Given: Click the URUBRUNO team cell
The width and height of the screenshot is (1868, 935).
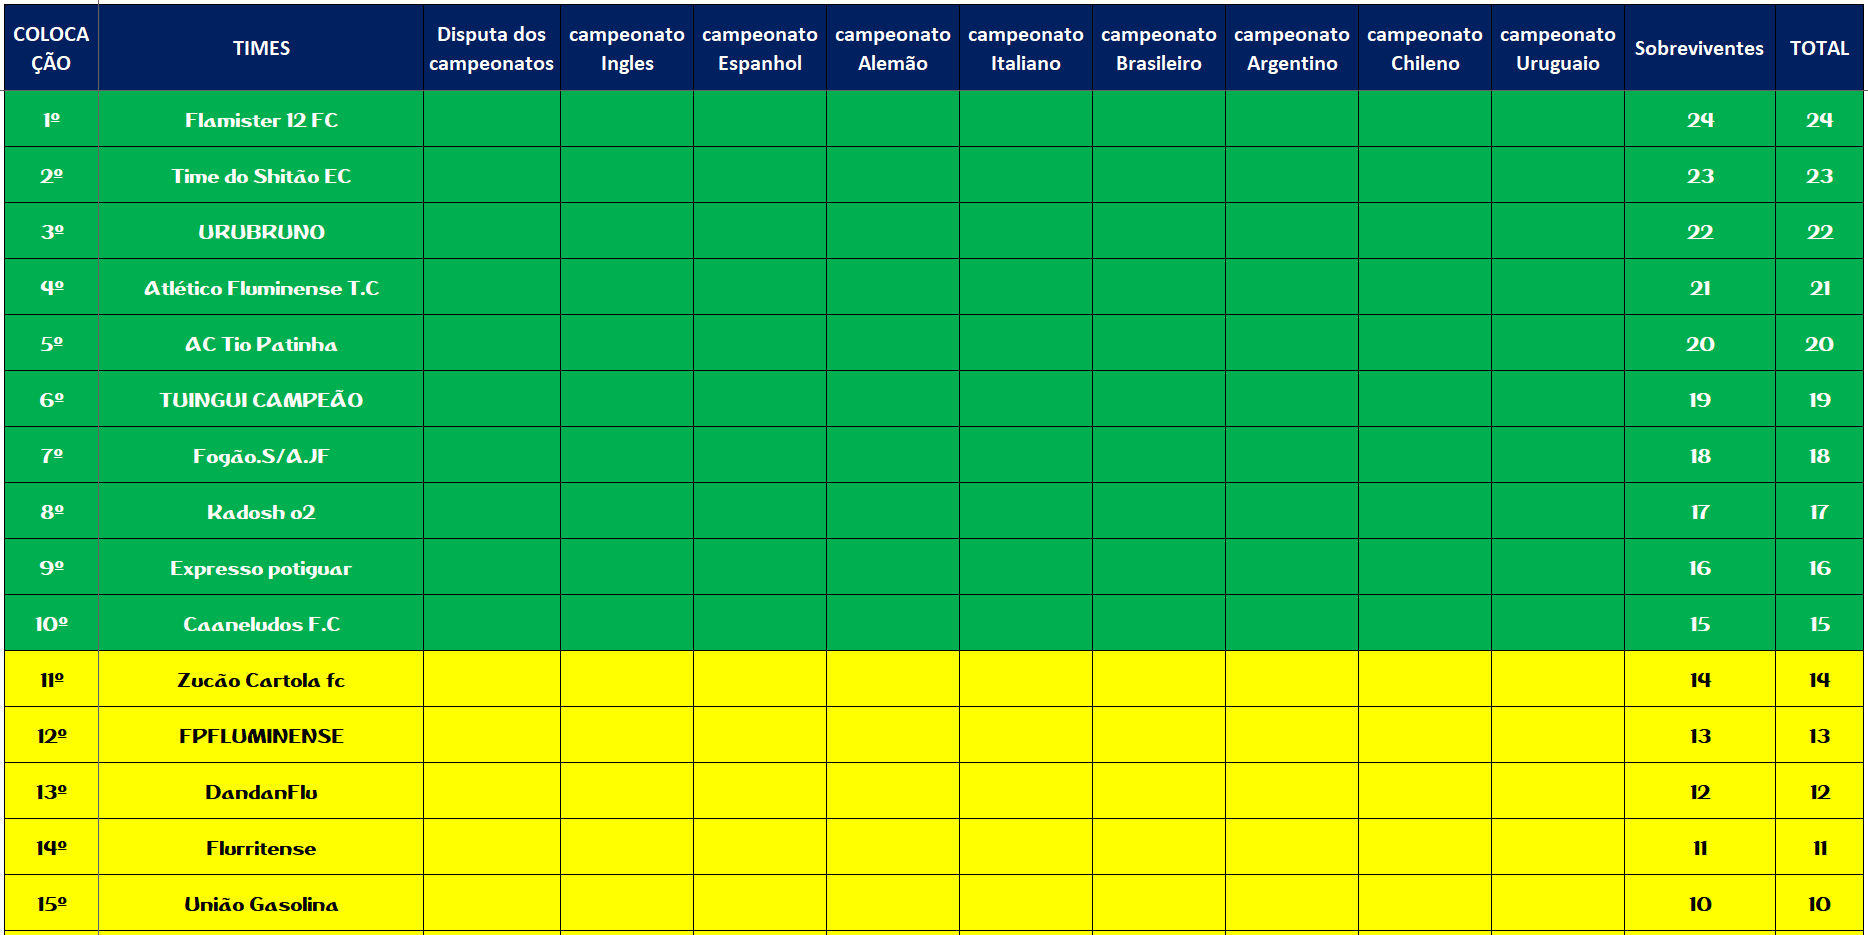Looking at the screenshot, I should click(261, 232).
